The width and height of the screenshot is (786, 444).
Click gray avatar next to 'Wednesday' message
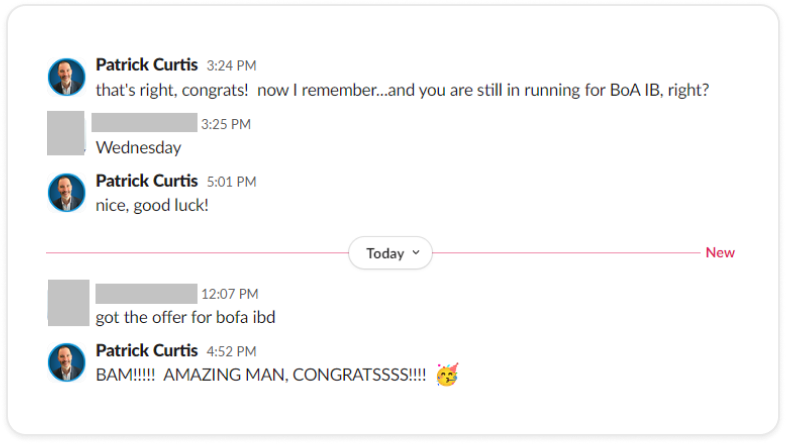[x=68, y=134]
